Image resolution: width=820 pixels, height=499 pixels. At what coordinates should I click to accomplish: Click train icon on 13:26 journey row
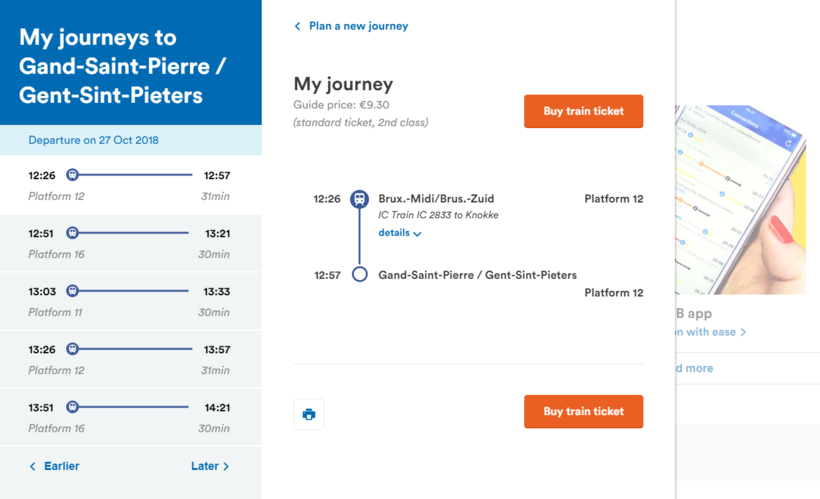[72, 349]
